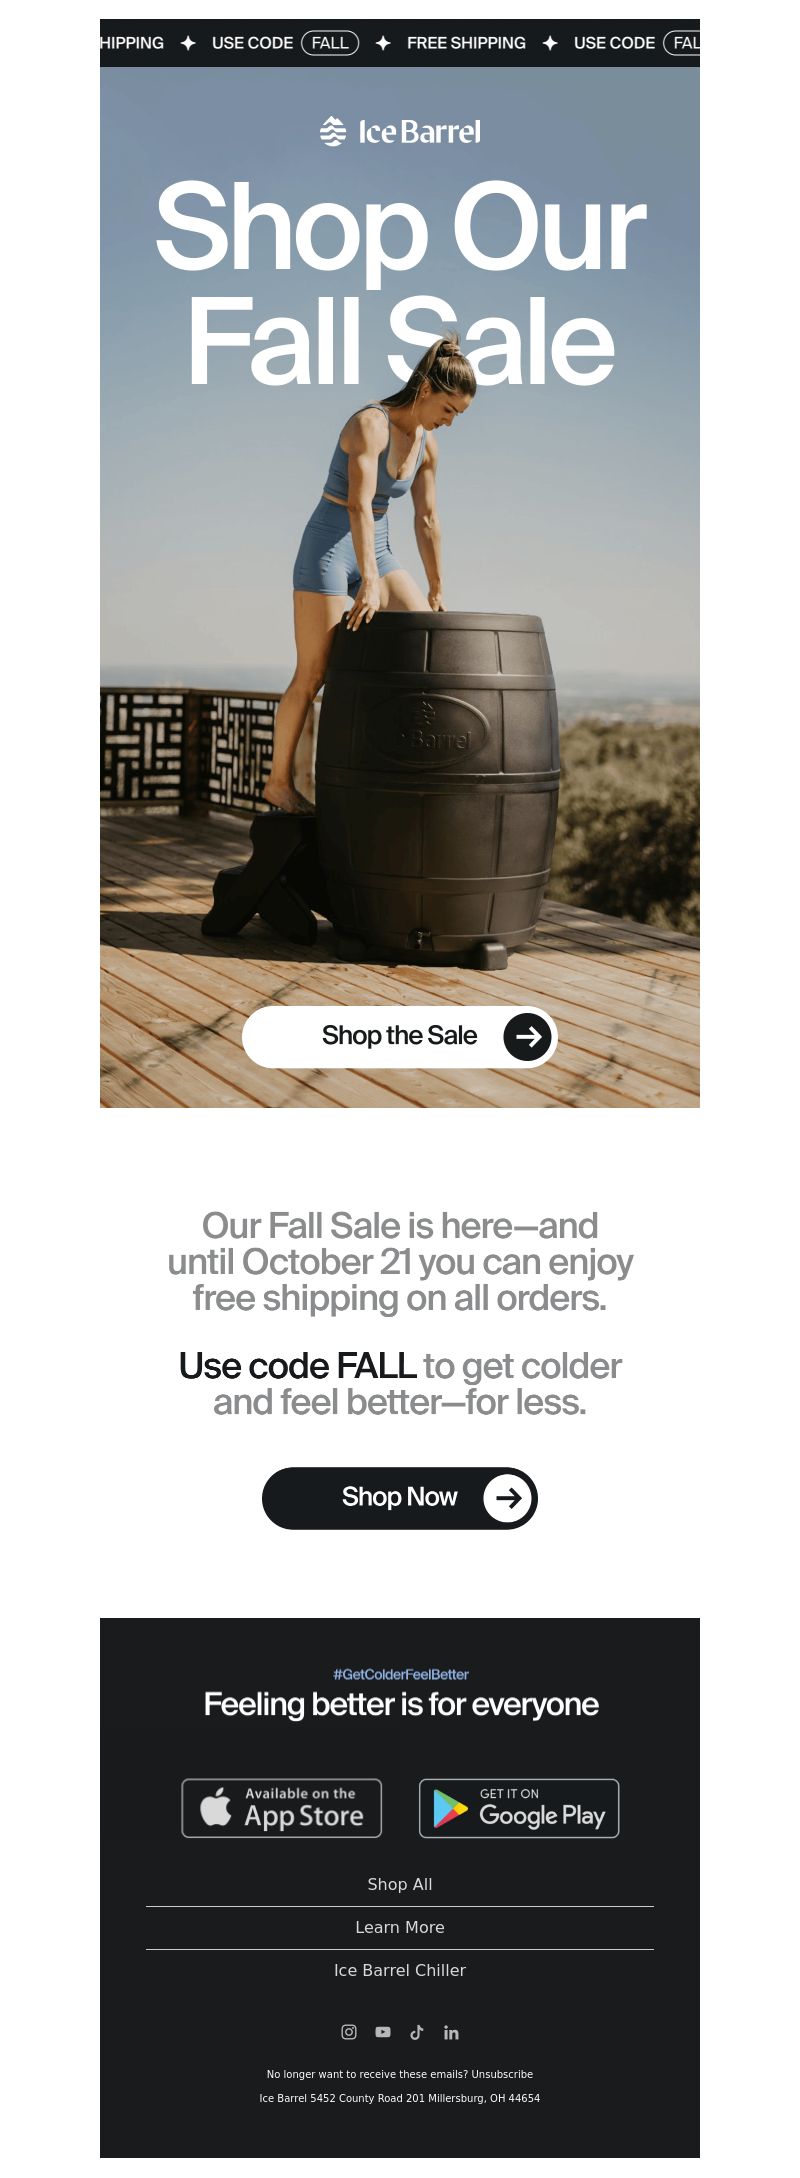Screen dimensions: 800x2178
Task: Click the arrow icon on Shop the Sale
Action: pos(528,1036)
